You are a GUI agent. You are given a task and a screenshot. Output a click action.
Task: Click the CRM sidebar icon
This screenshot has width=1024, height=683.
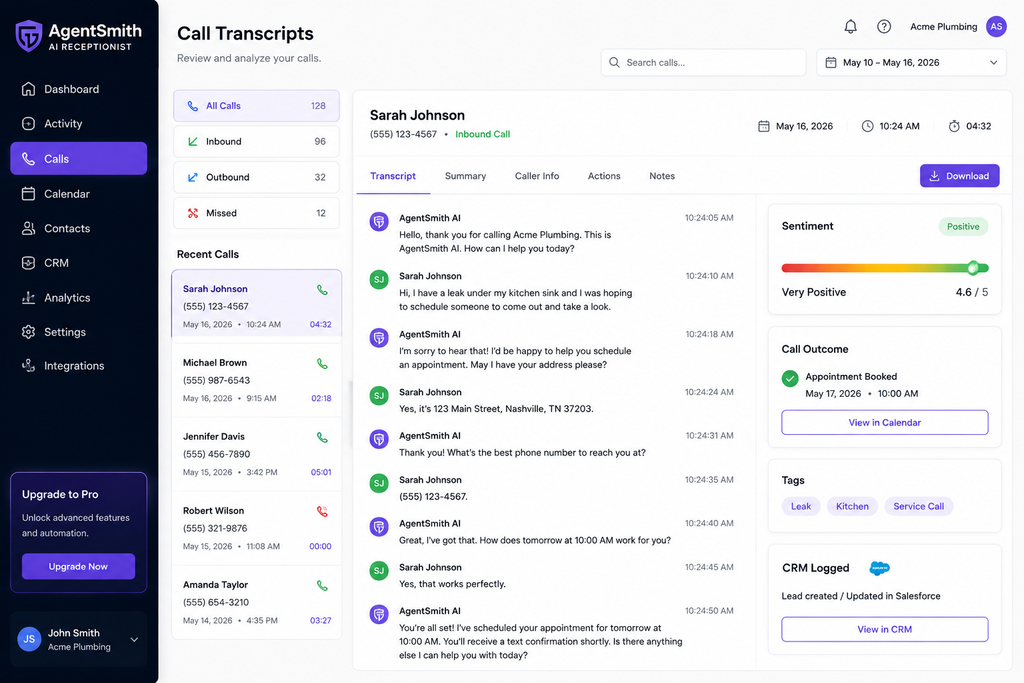(x=28, y=263)
